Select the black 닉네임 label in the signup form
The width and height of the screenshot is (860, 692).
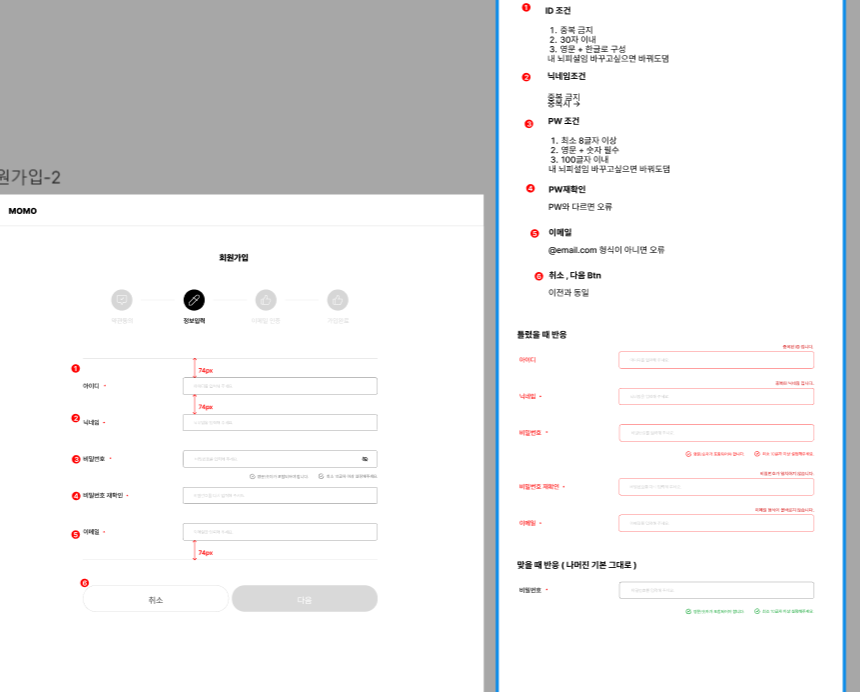tap(91, 423)
